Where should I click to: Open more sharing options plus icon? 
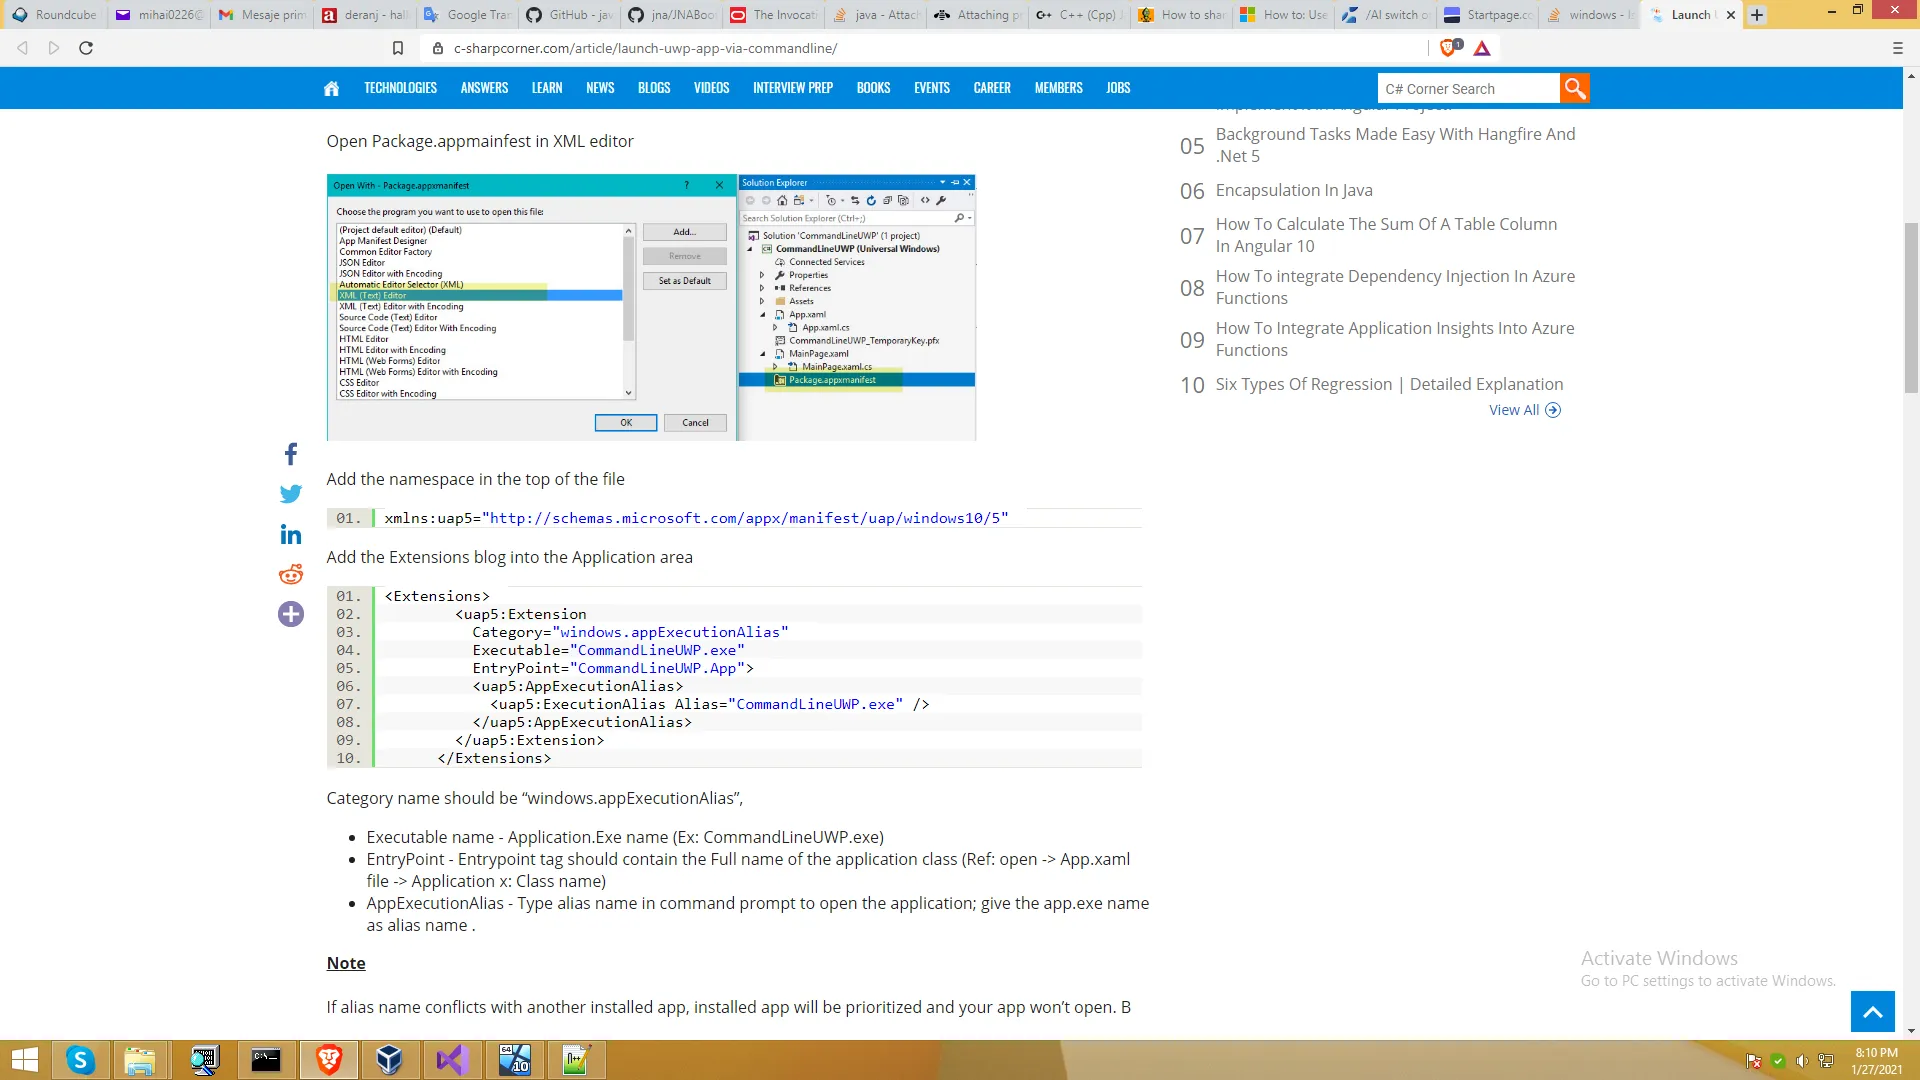290,614
